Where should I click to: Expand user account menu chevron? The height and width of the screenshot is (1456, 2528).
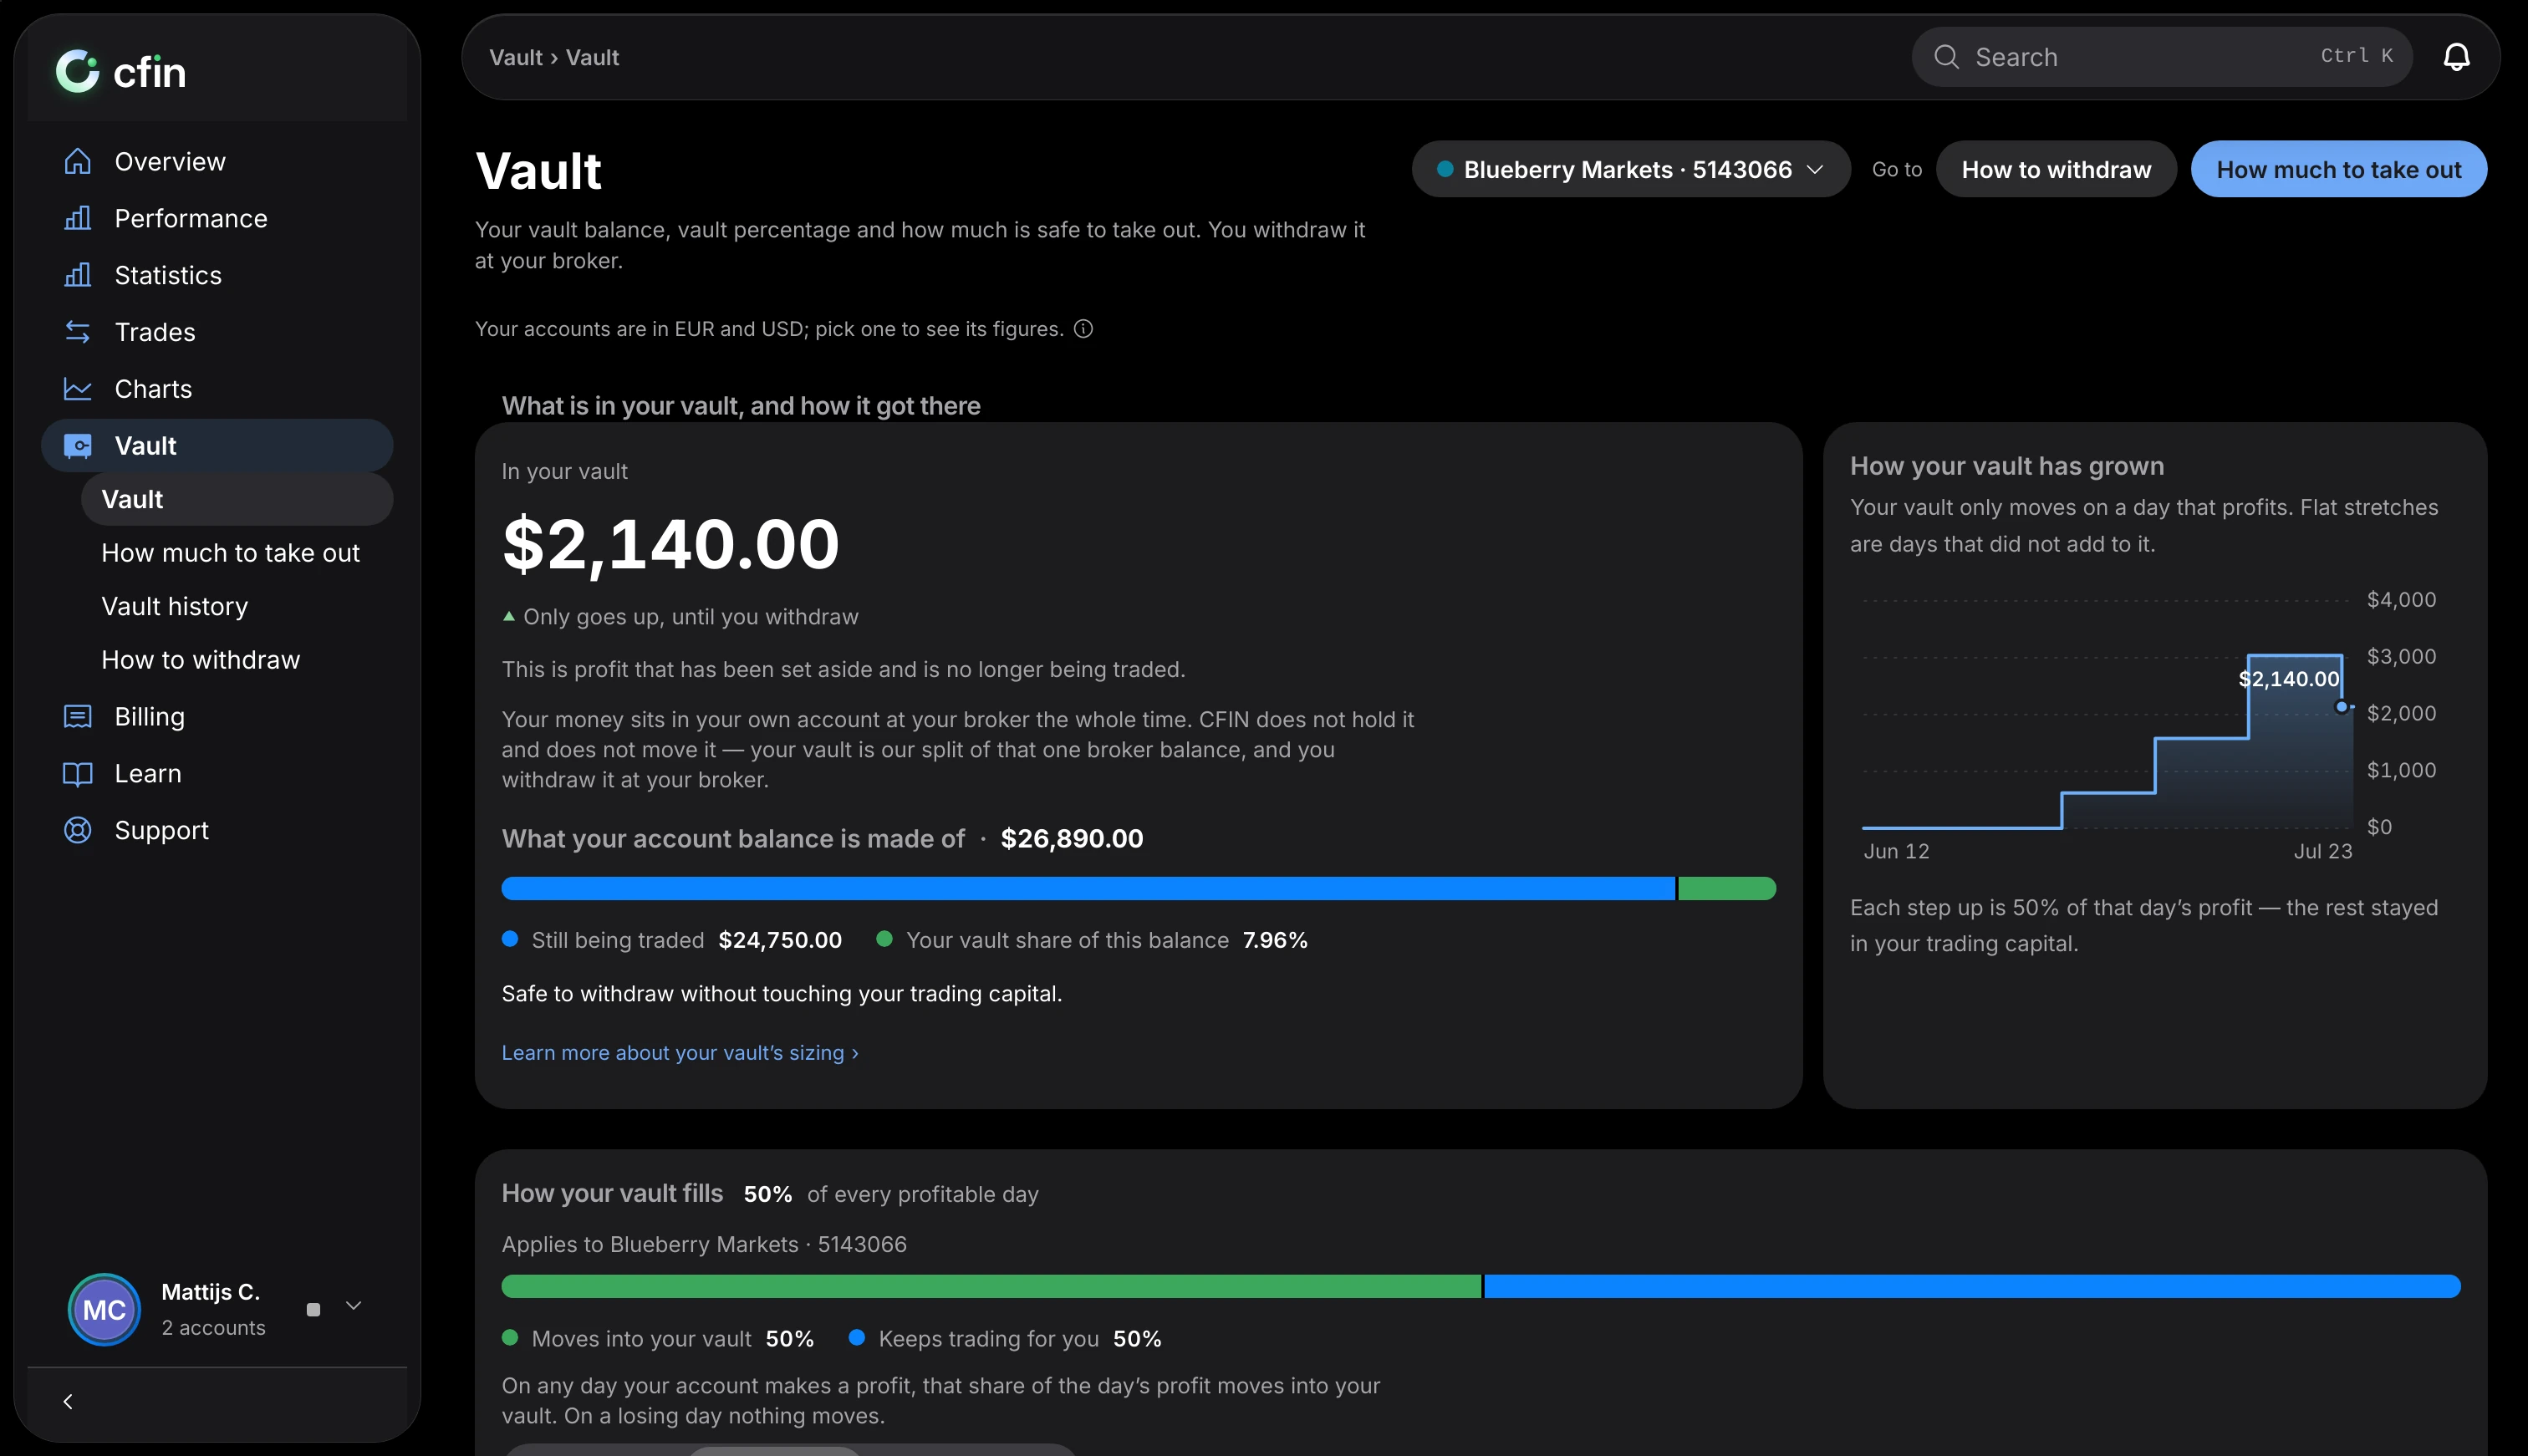(353, 1306)
